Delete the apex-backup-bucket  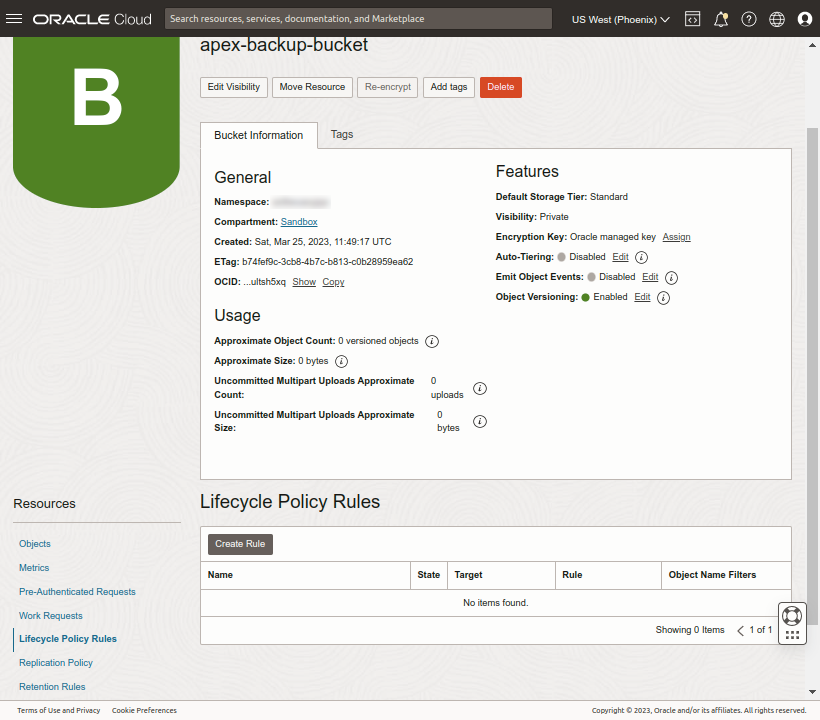pyautogui.click(x=500, y=87)
